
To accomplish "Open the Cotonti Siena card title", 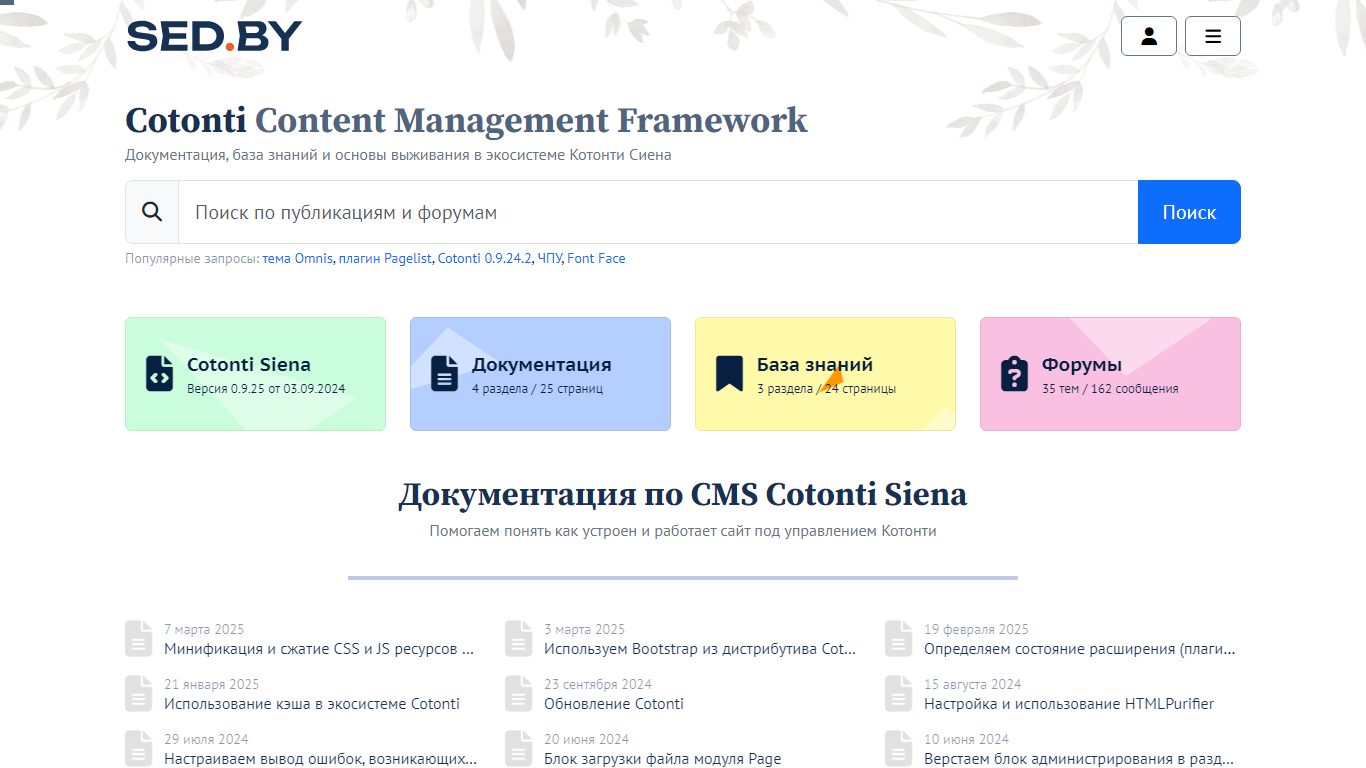I will (249, 365).
